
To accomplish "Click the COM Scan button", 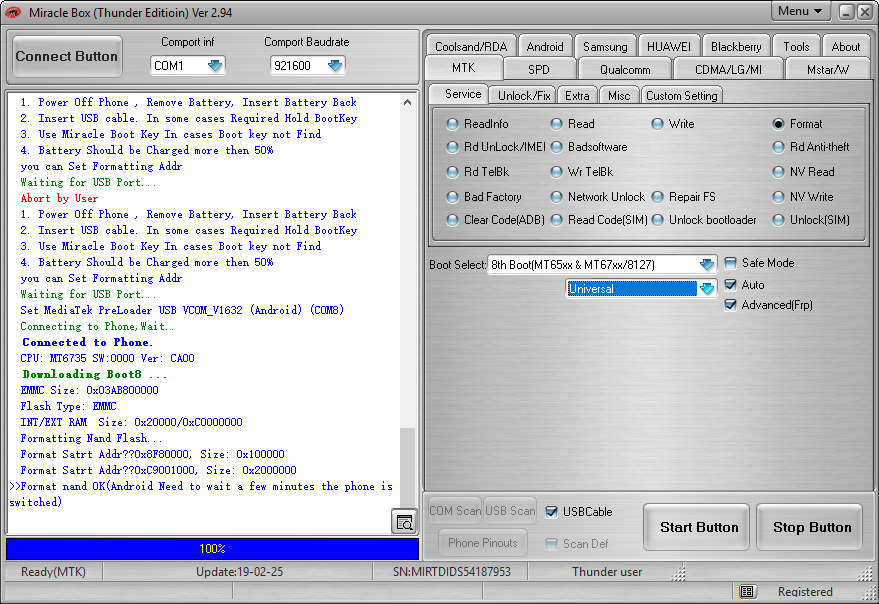I will tap(455, 511).
